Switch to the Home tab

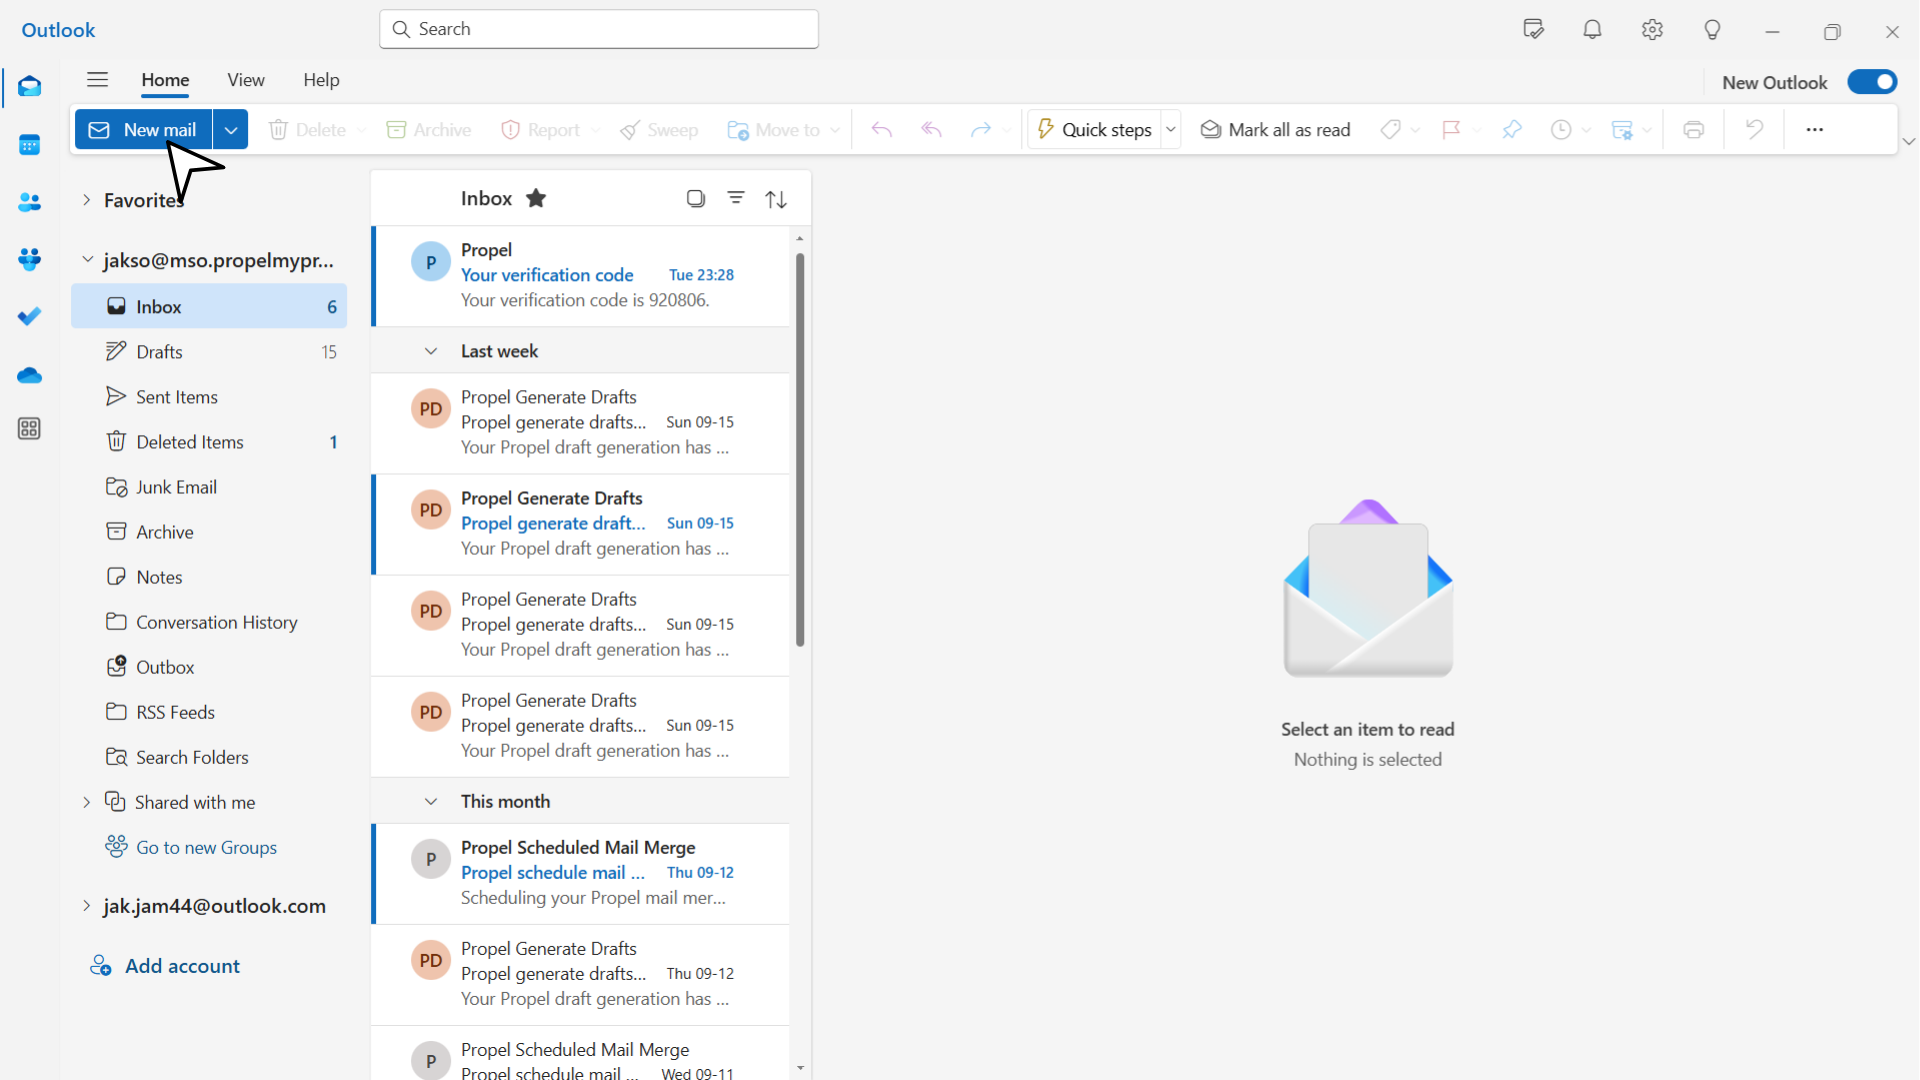[165, 80]
